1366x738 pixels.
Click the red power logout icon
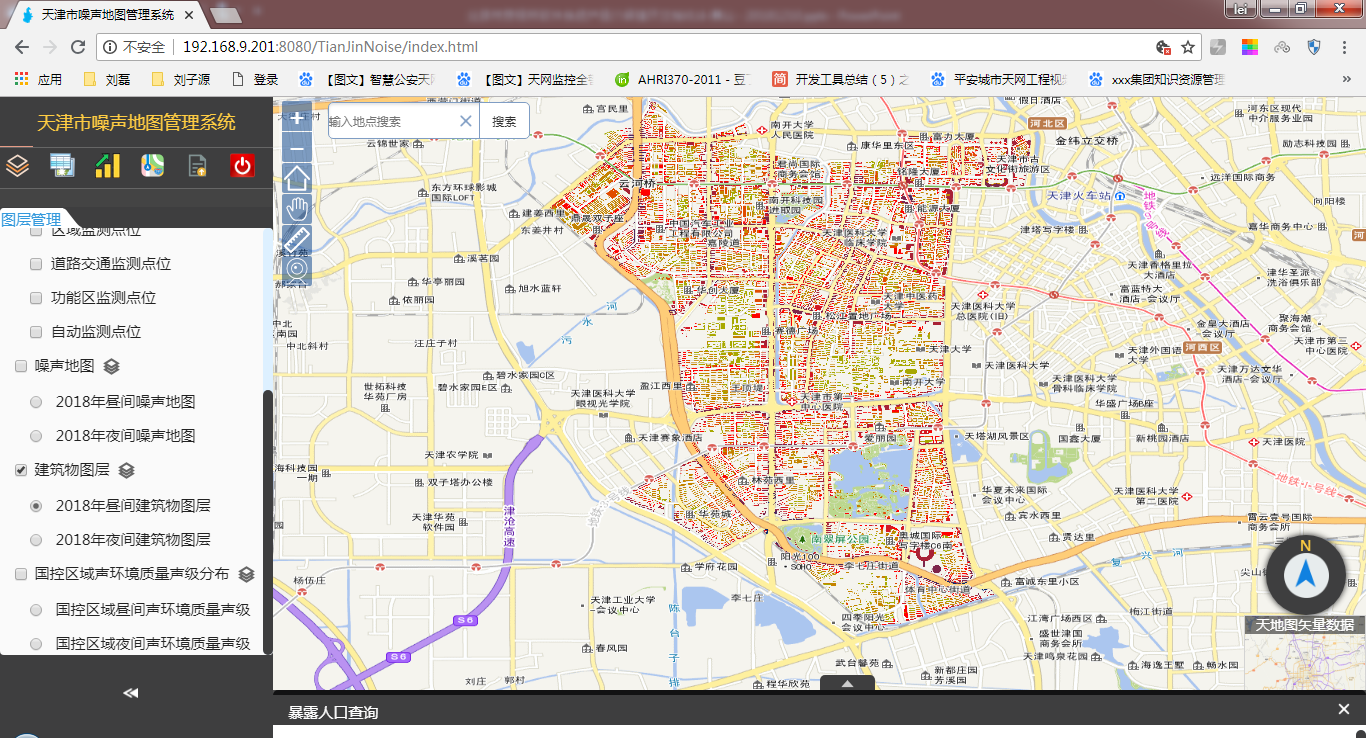[x=241, y=165]
